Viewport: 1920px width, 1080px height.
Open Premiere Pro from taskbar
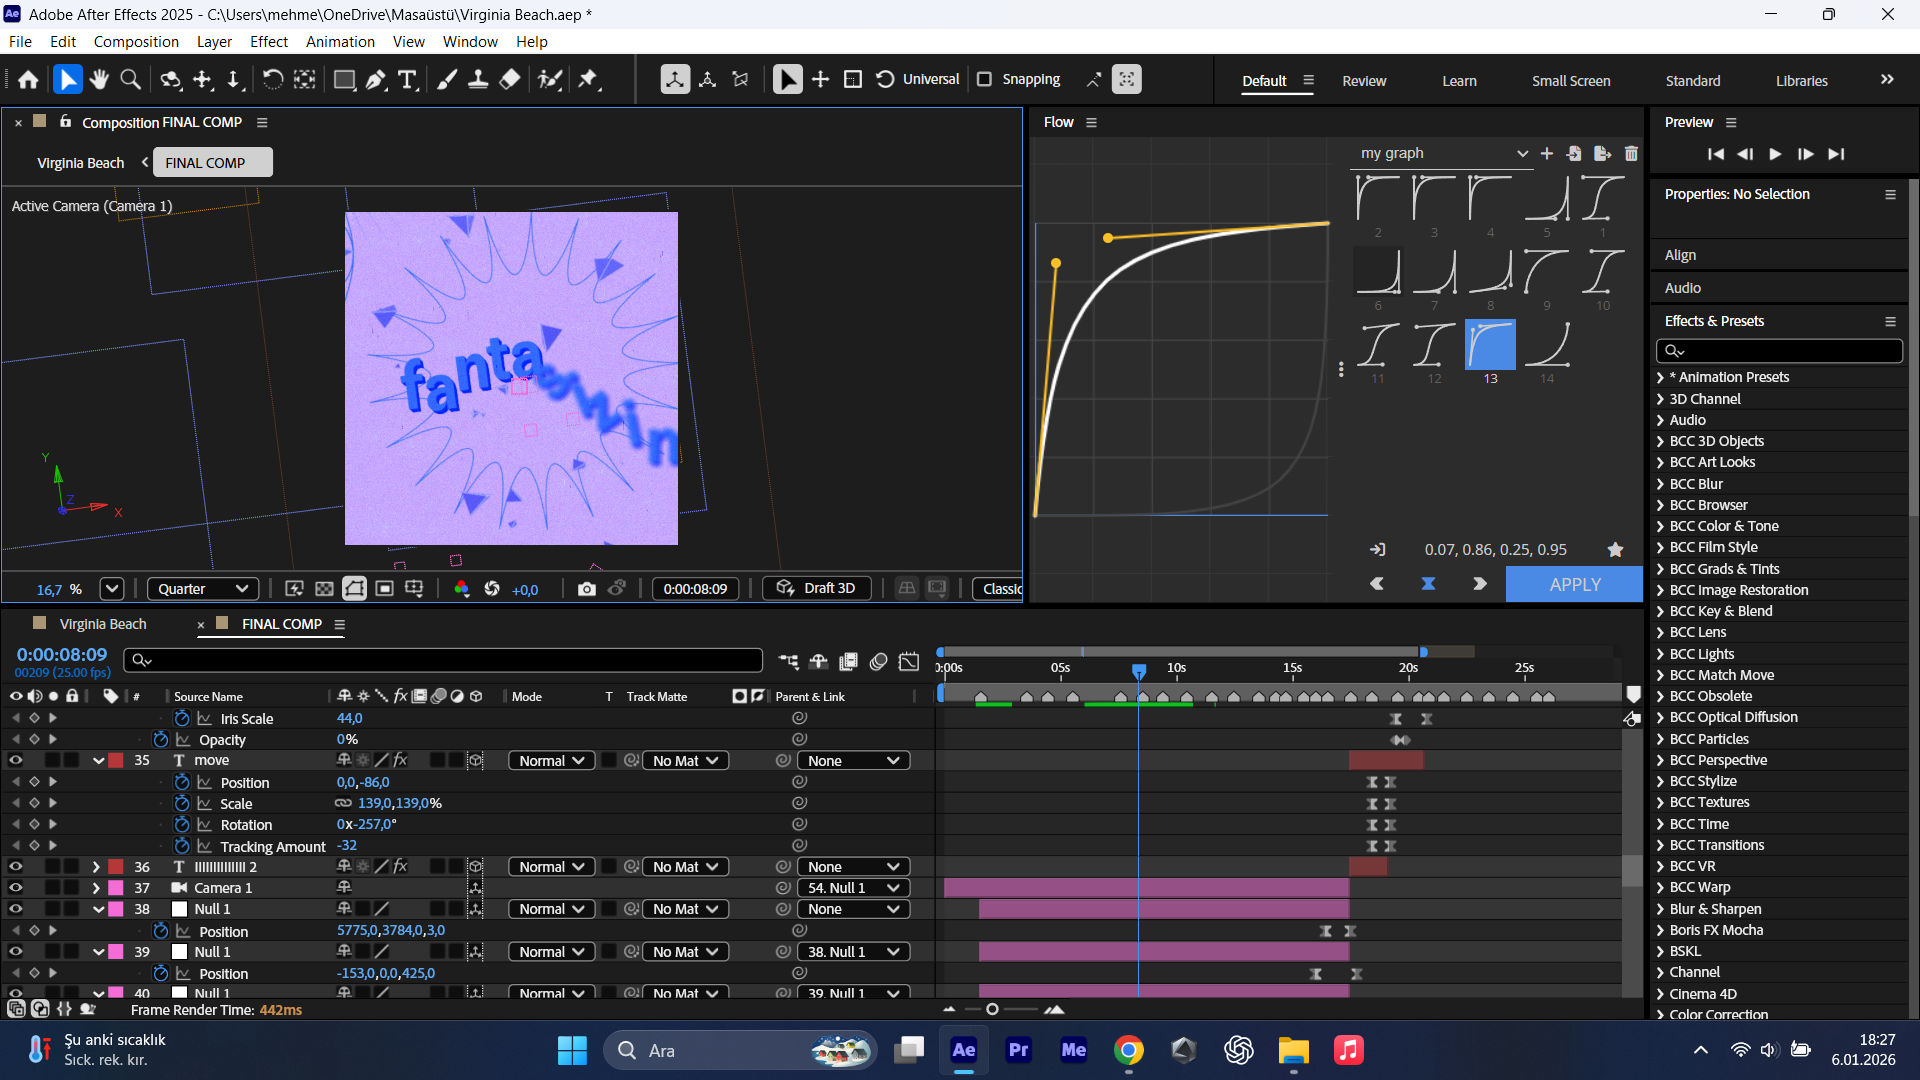tap(1018, 1050)
